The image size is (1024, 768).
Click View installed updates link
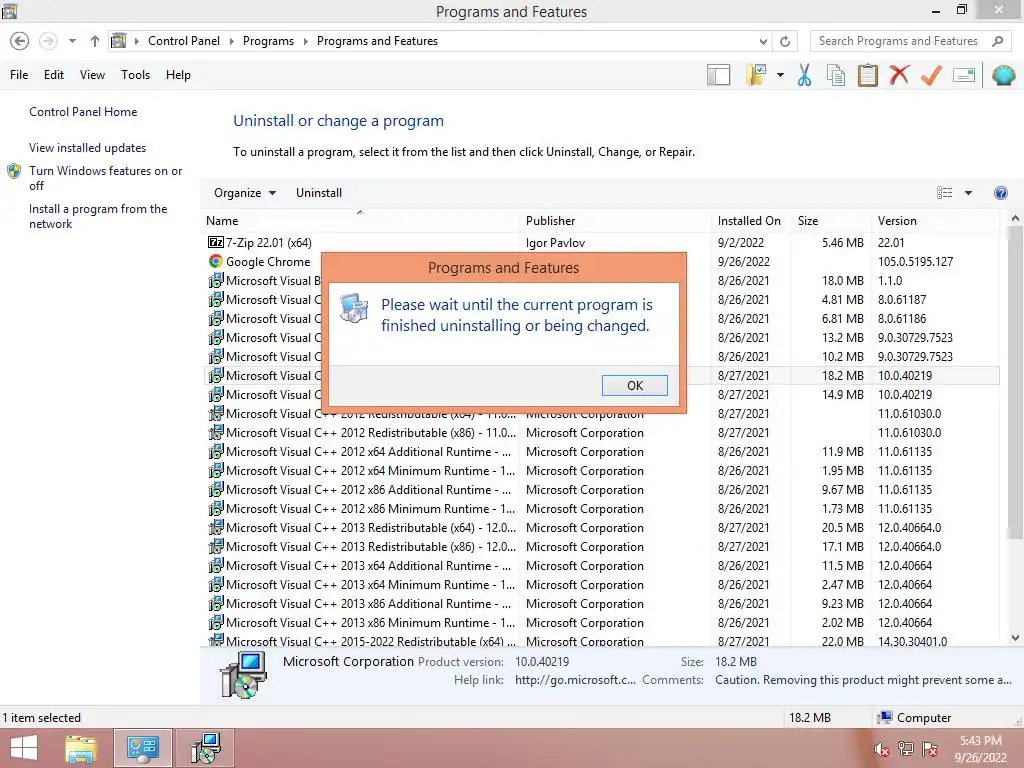coord(88,148)
